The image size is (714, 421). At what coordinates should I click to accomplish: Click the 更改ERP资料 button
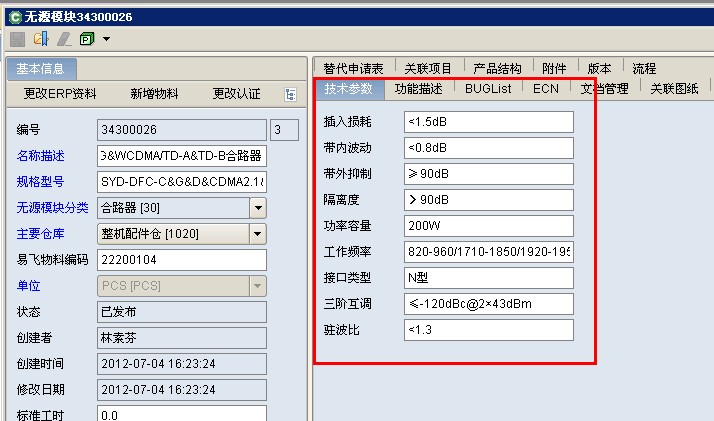61,94
